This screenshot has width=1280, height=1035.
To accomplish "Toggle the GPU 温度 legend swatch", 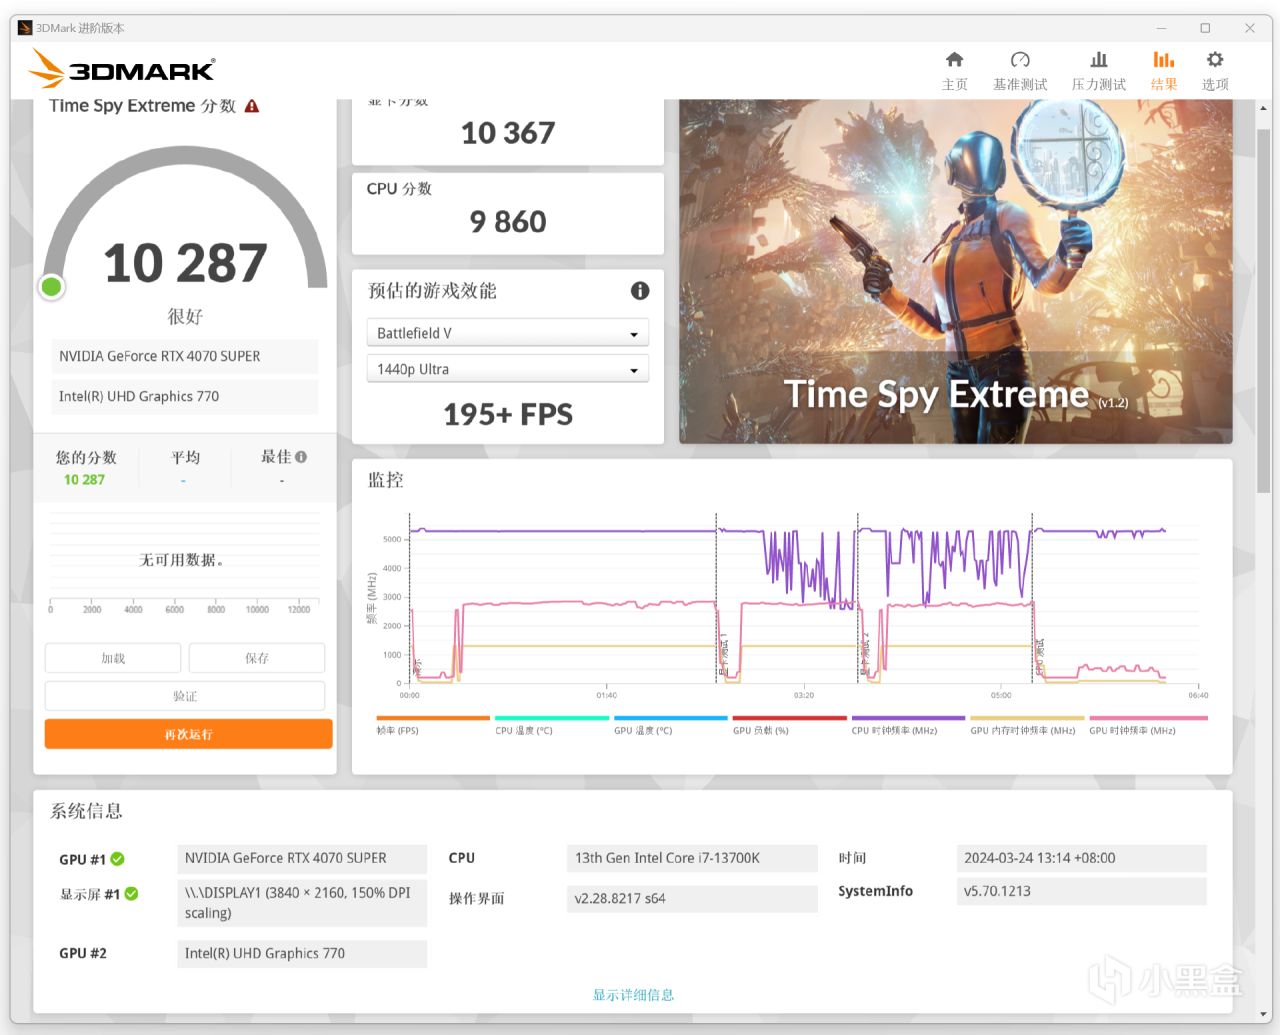I will click(x=671, y=718).
